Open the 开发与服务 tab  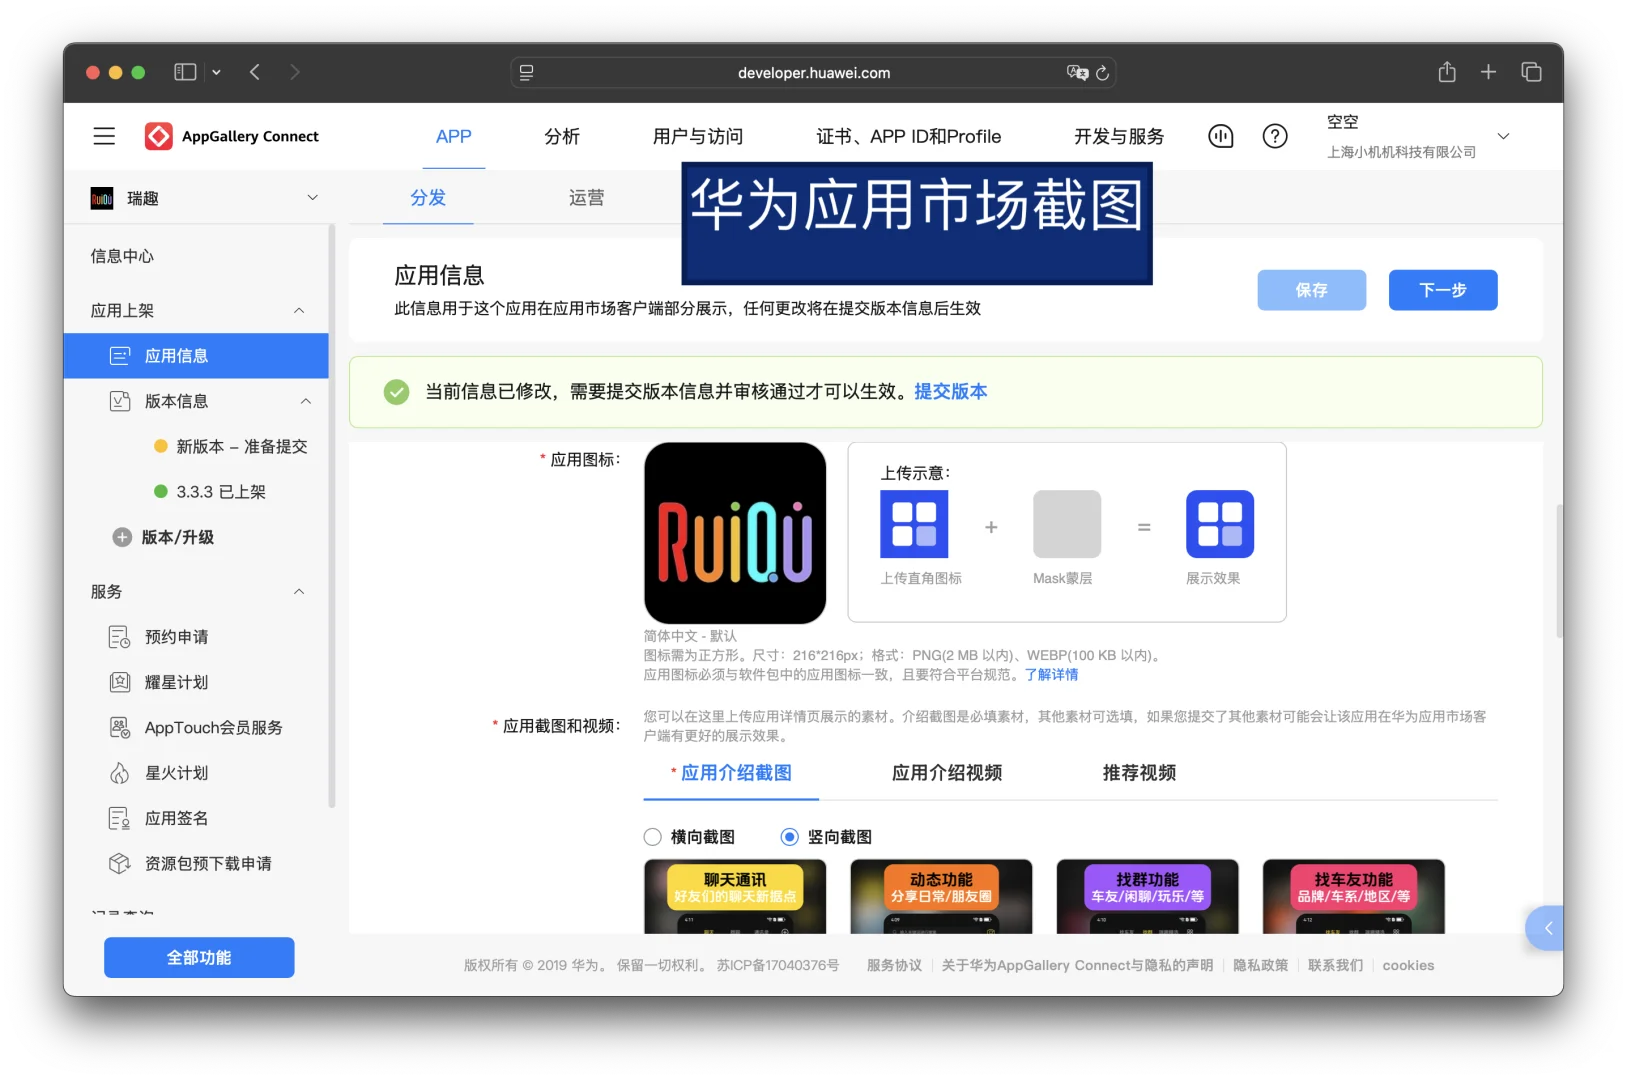click(1119, 137)
